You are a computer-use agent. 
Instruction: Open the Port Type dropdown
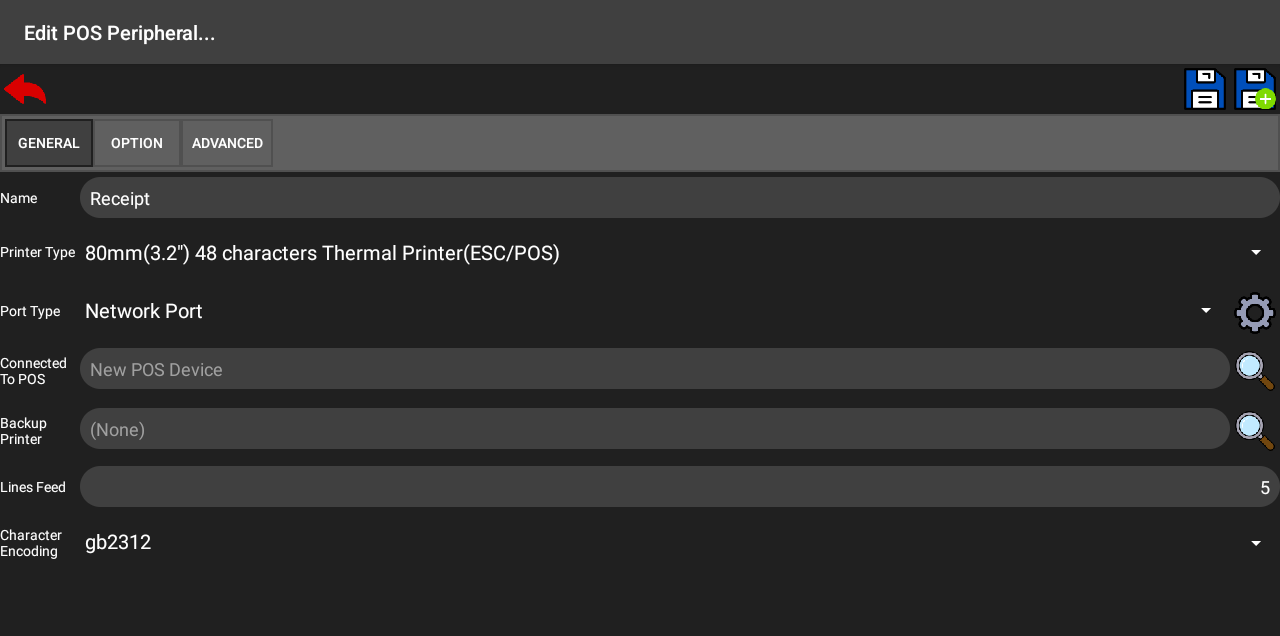click(1206, 311)
